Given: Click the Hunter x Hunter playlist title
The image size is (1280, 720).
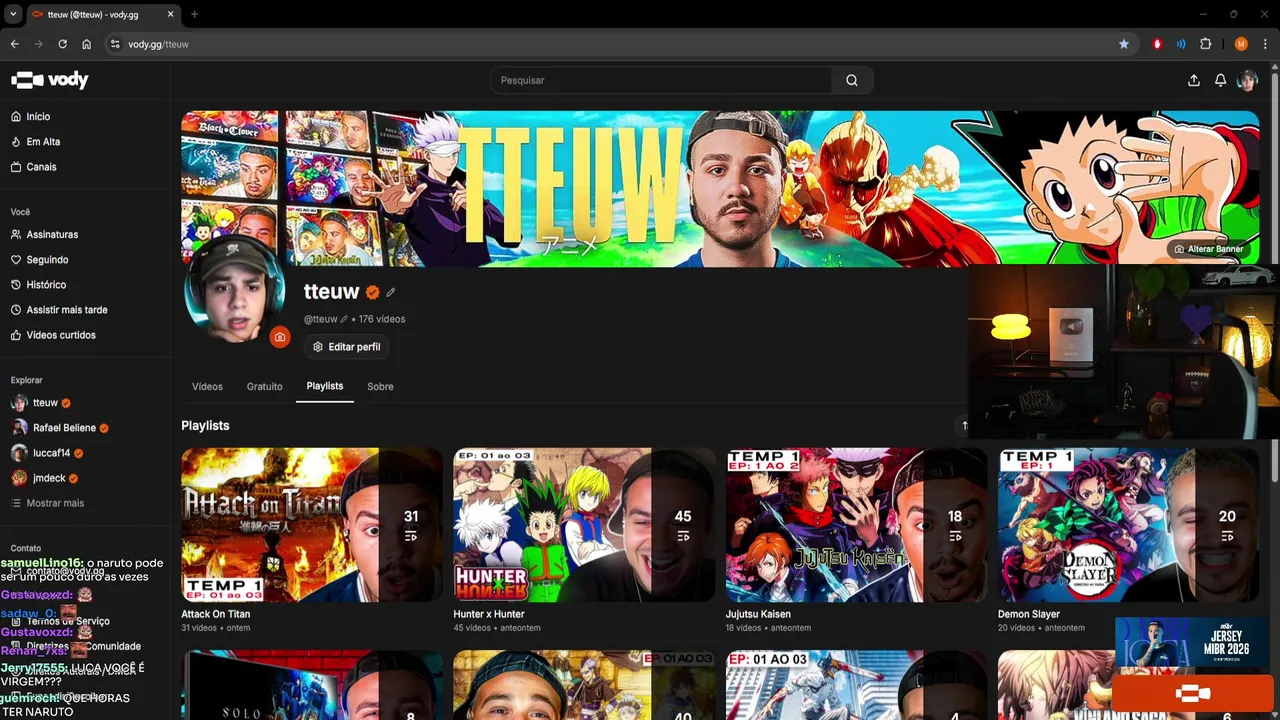Looking at the screenshot, I should point(489,614).
